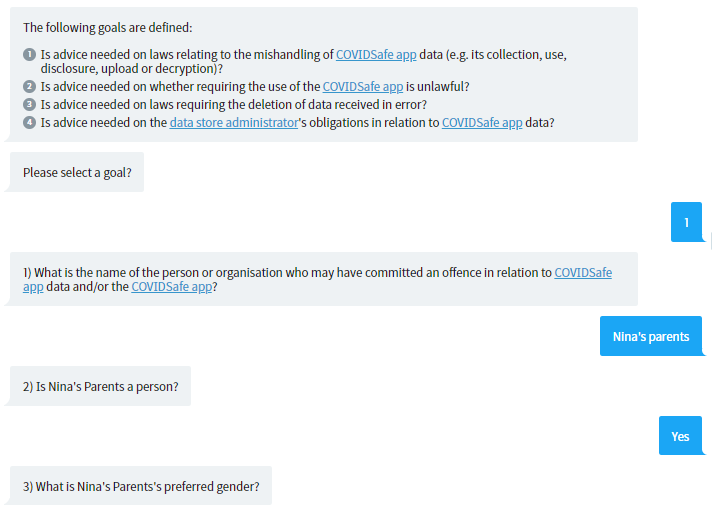Click 'The following goals are defined' heading
Viewport: 712px width, 510px height.
[108, 28]
